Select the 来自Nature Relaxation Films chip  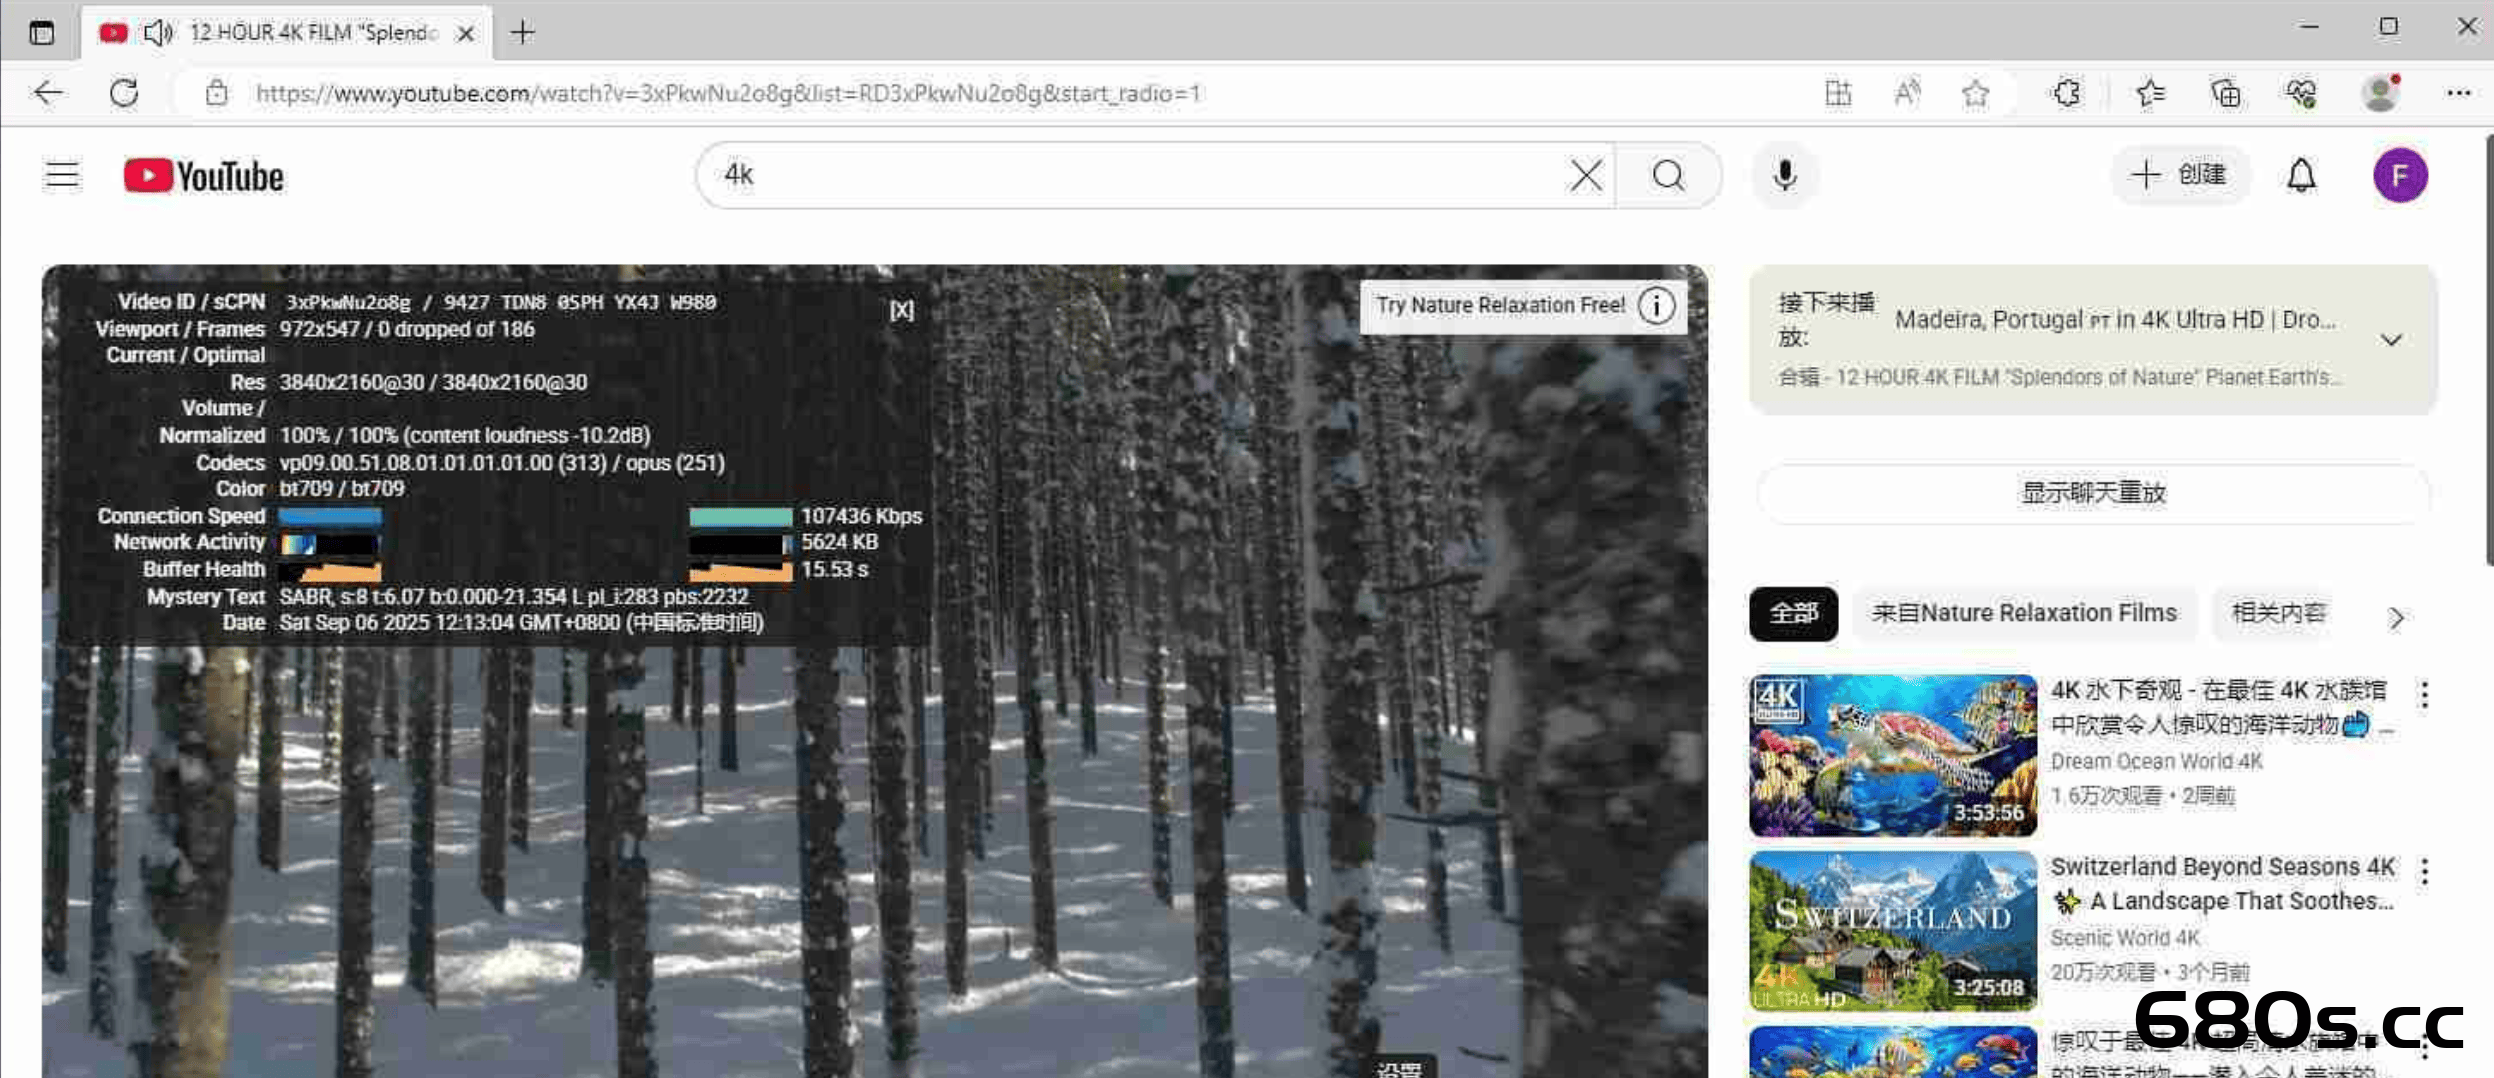click(2023, 613)
